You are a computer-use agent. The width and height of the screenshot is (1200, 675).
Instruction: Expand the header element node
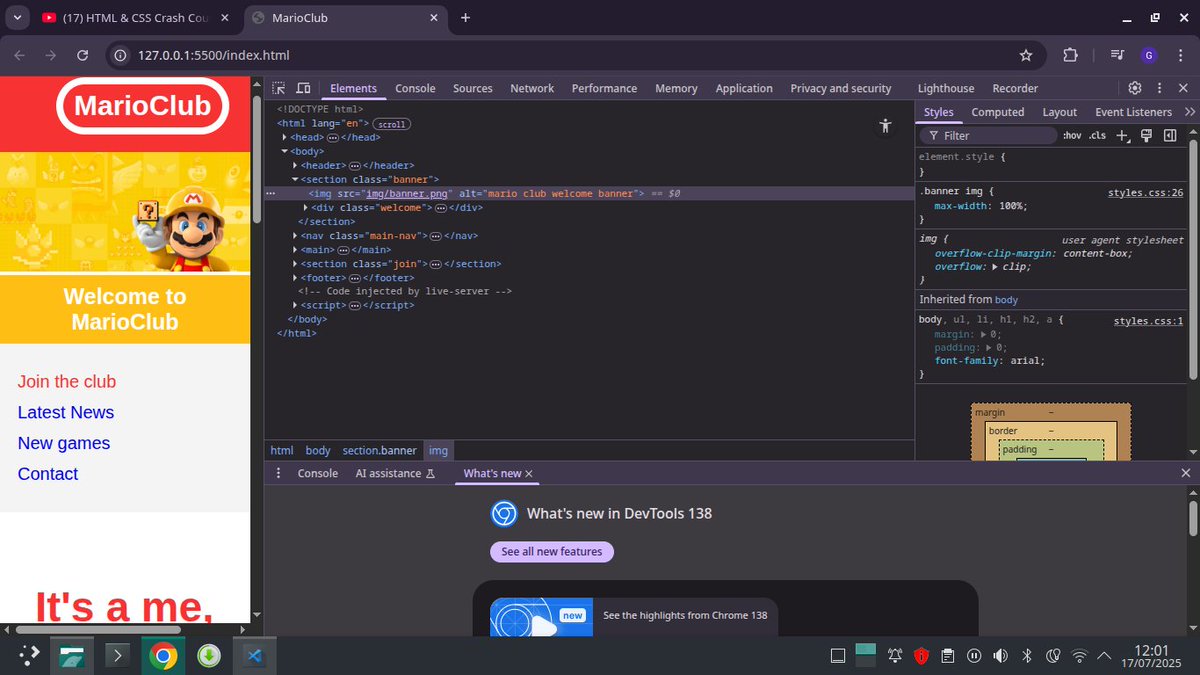click(x=295, y=165)
